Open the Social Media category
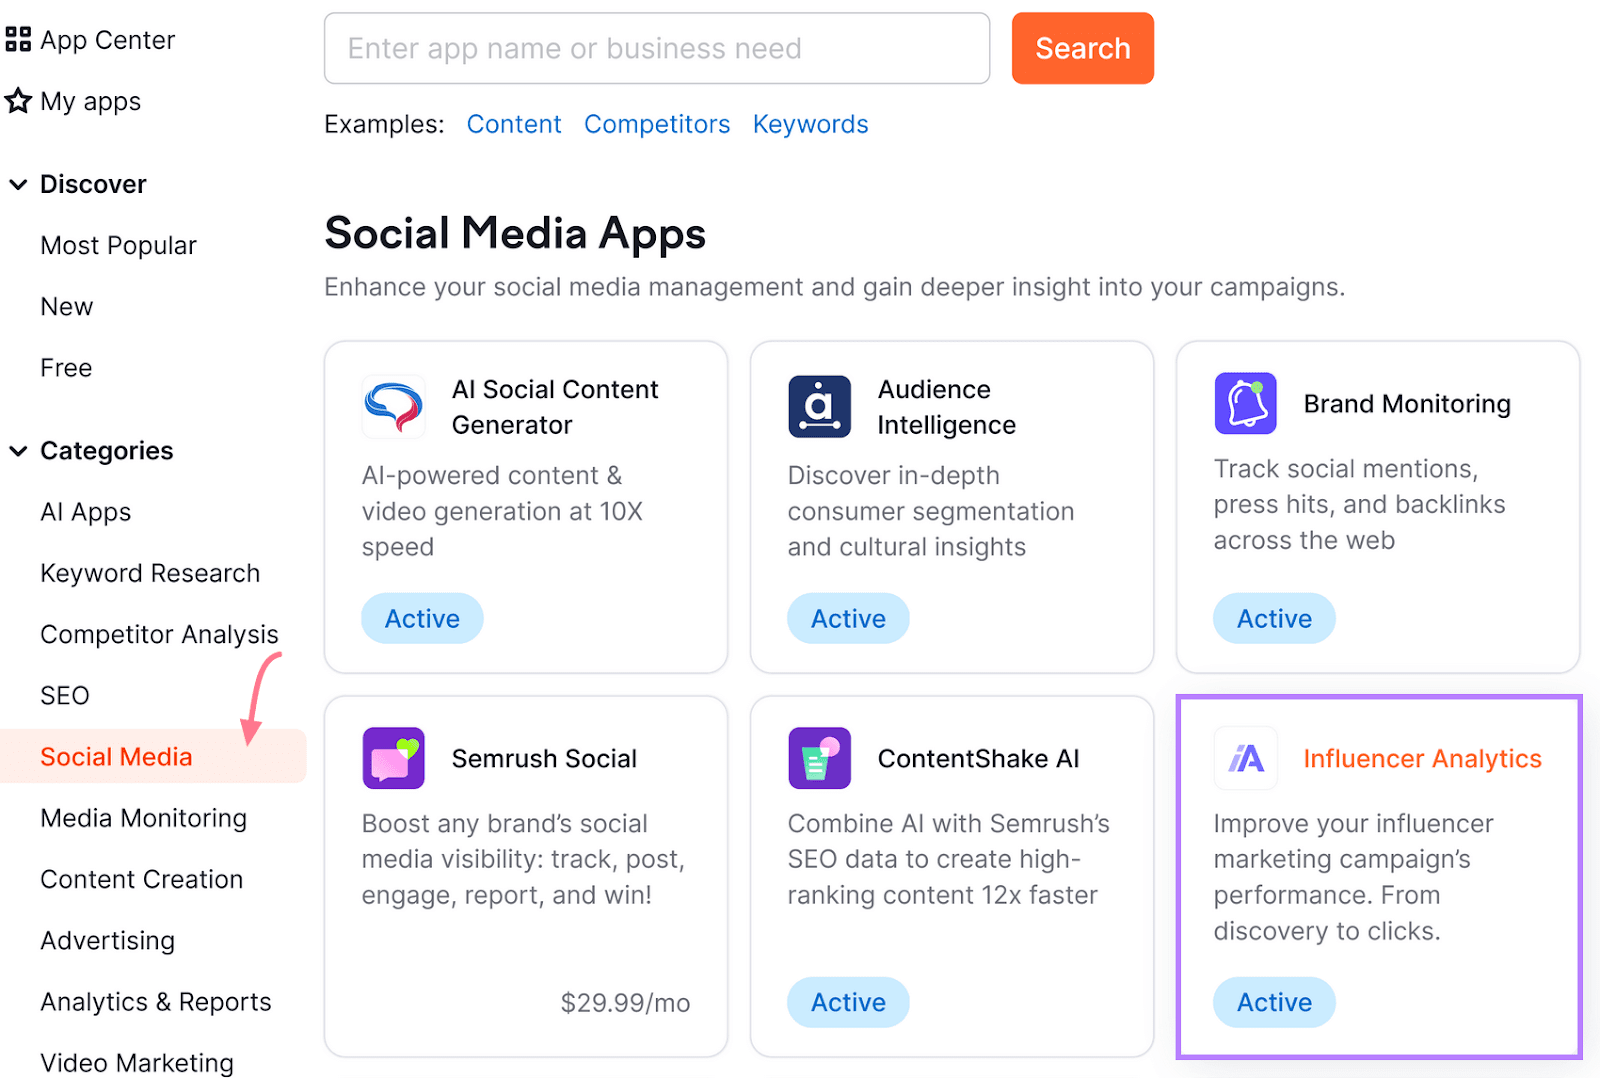 point(116,756)
